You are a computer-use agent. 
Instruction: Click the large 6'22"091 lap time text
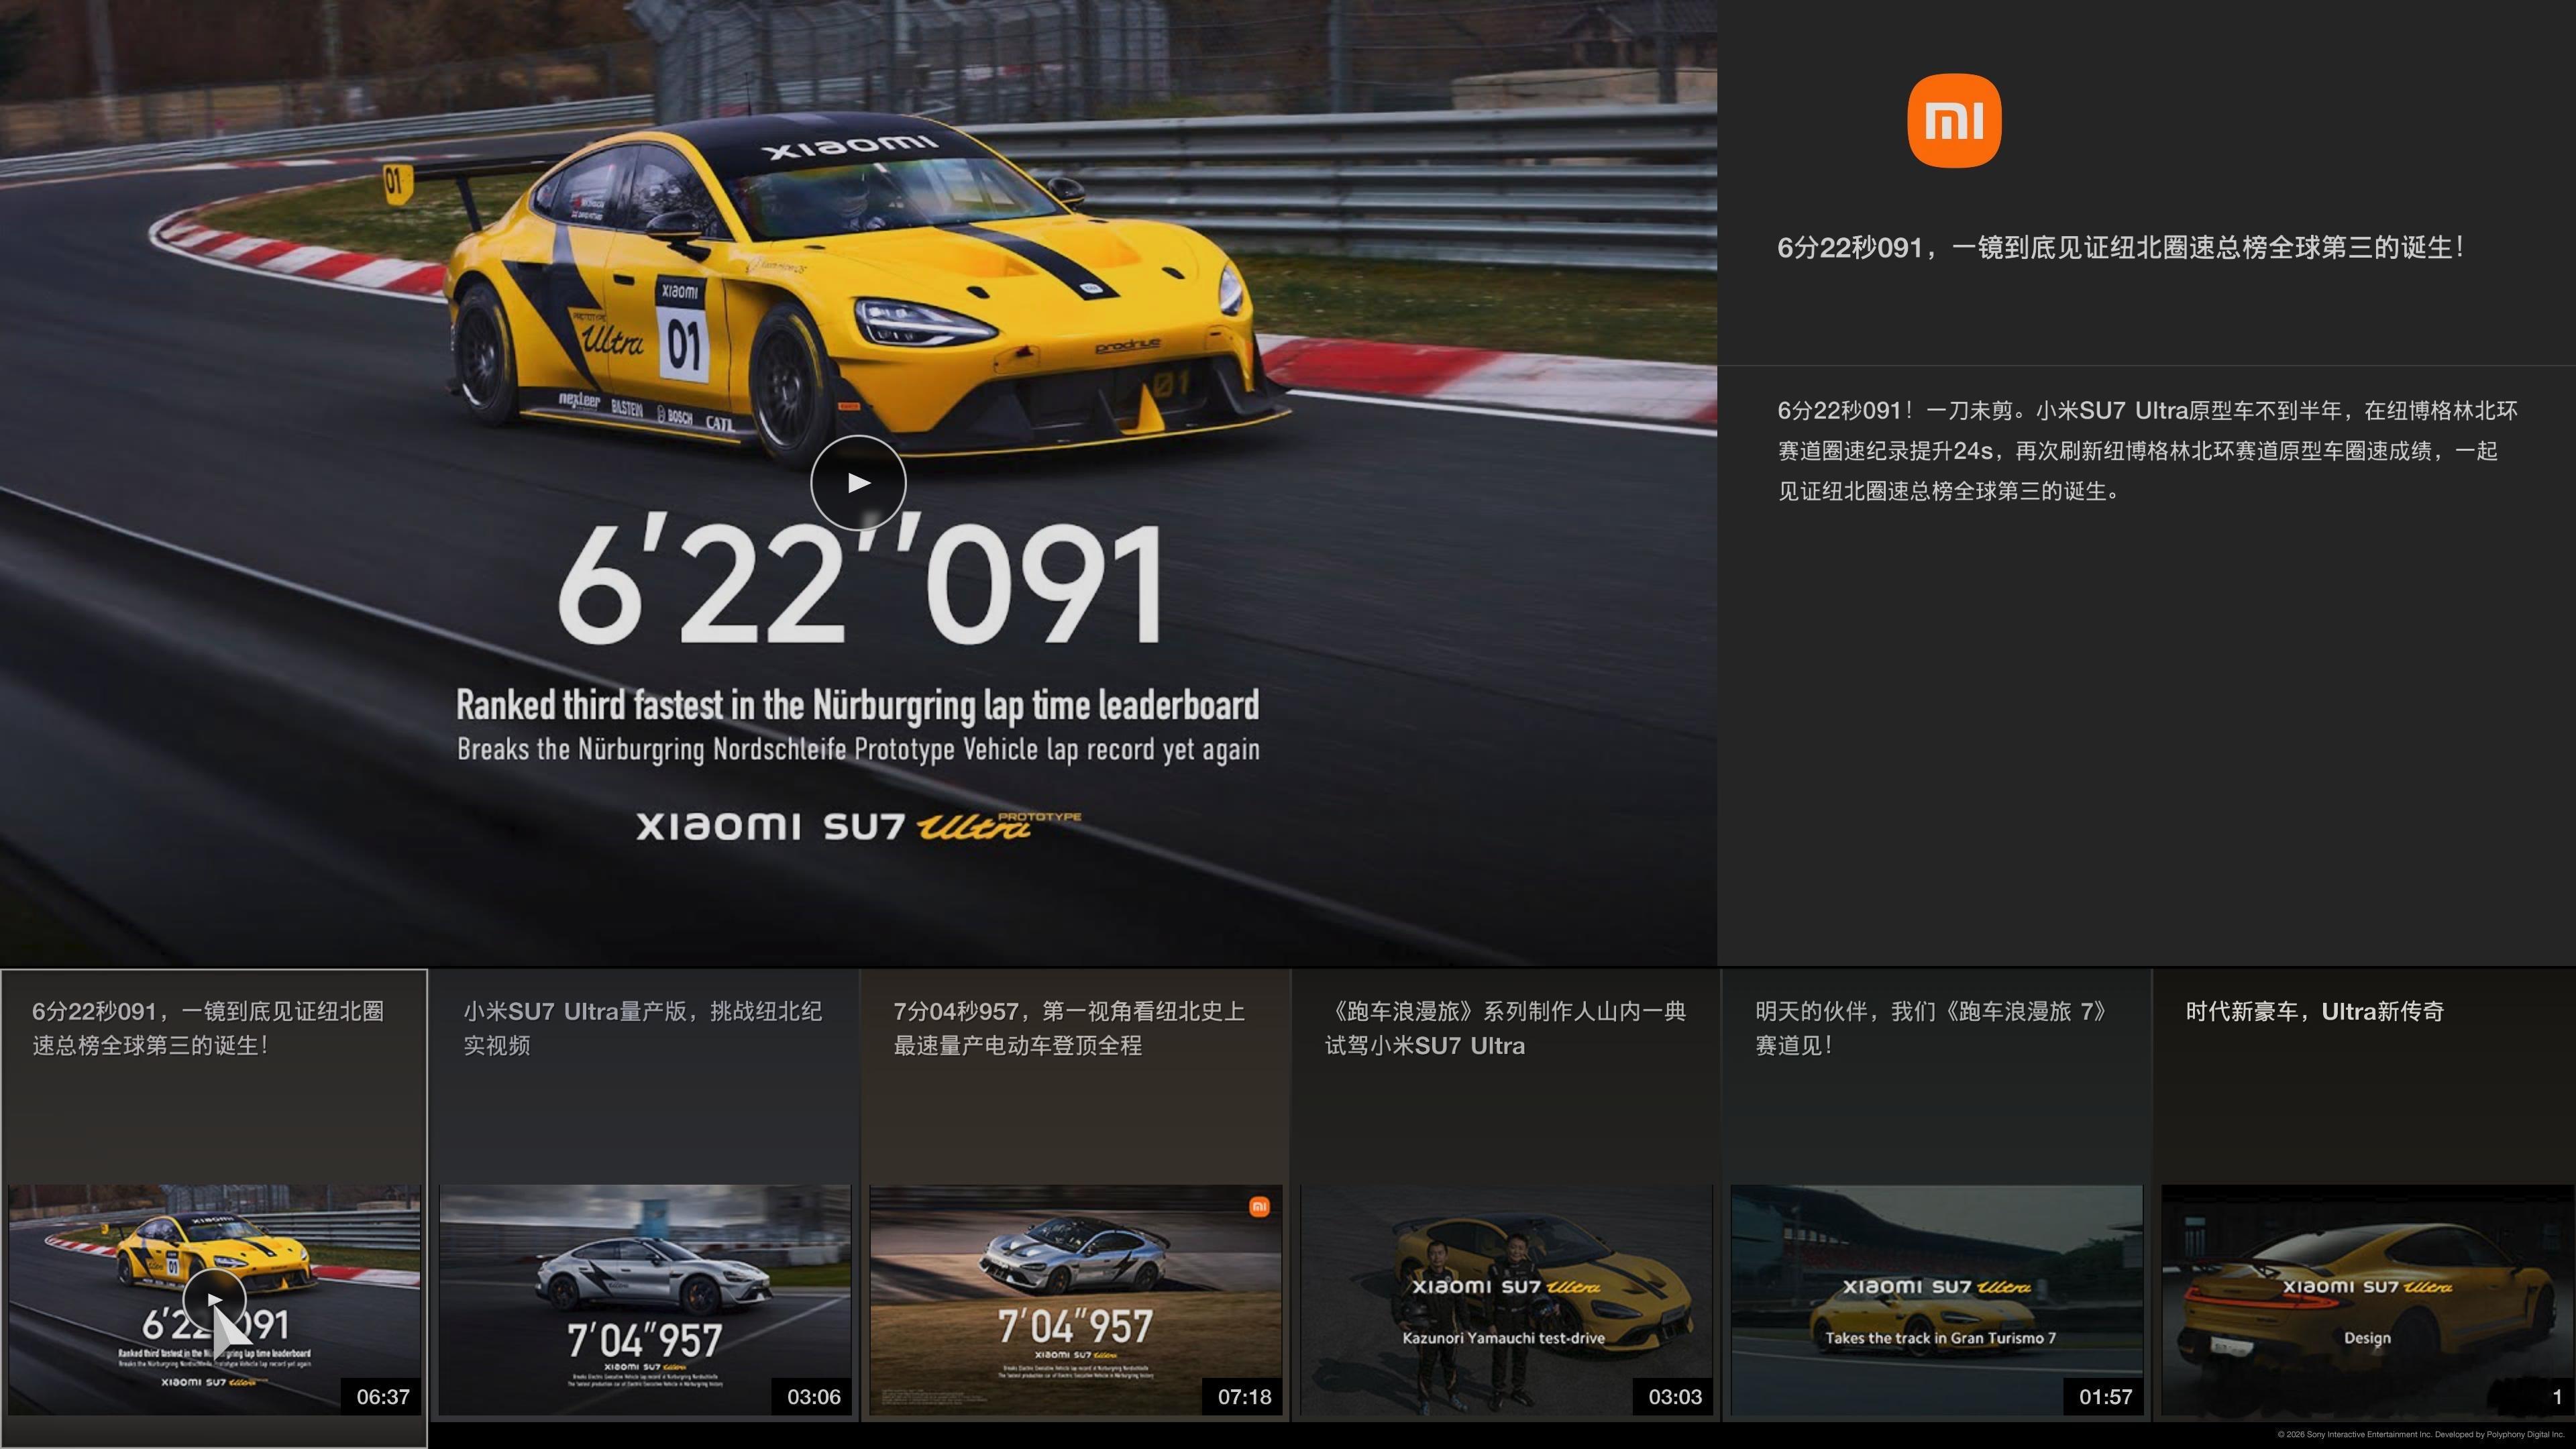tap(860, 585)
